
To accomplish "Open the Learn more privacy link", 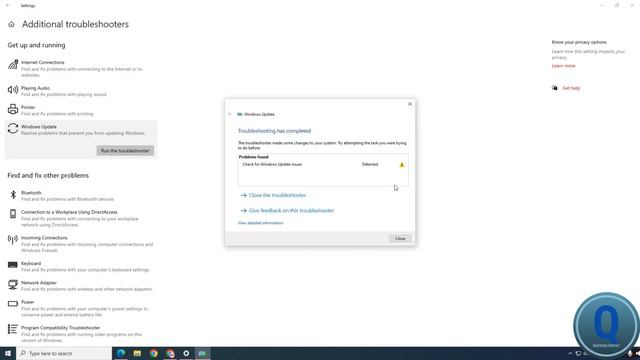I will point(563,66).
